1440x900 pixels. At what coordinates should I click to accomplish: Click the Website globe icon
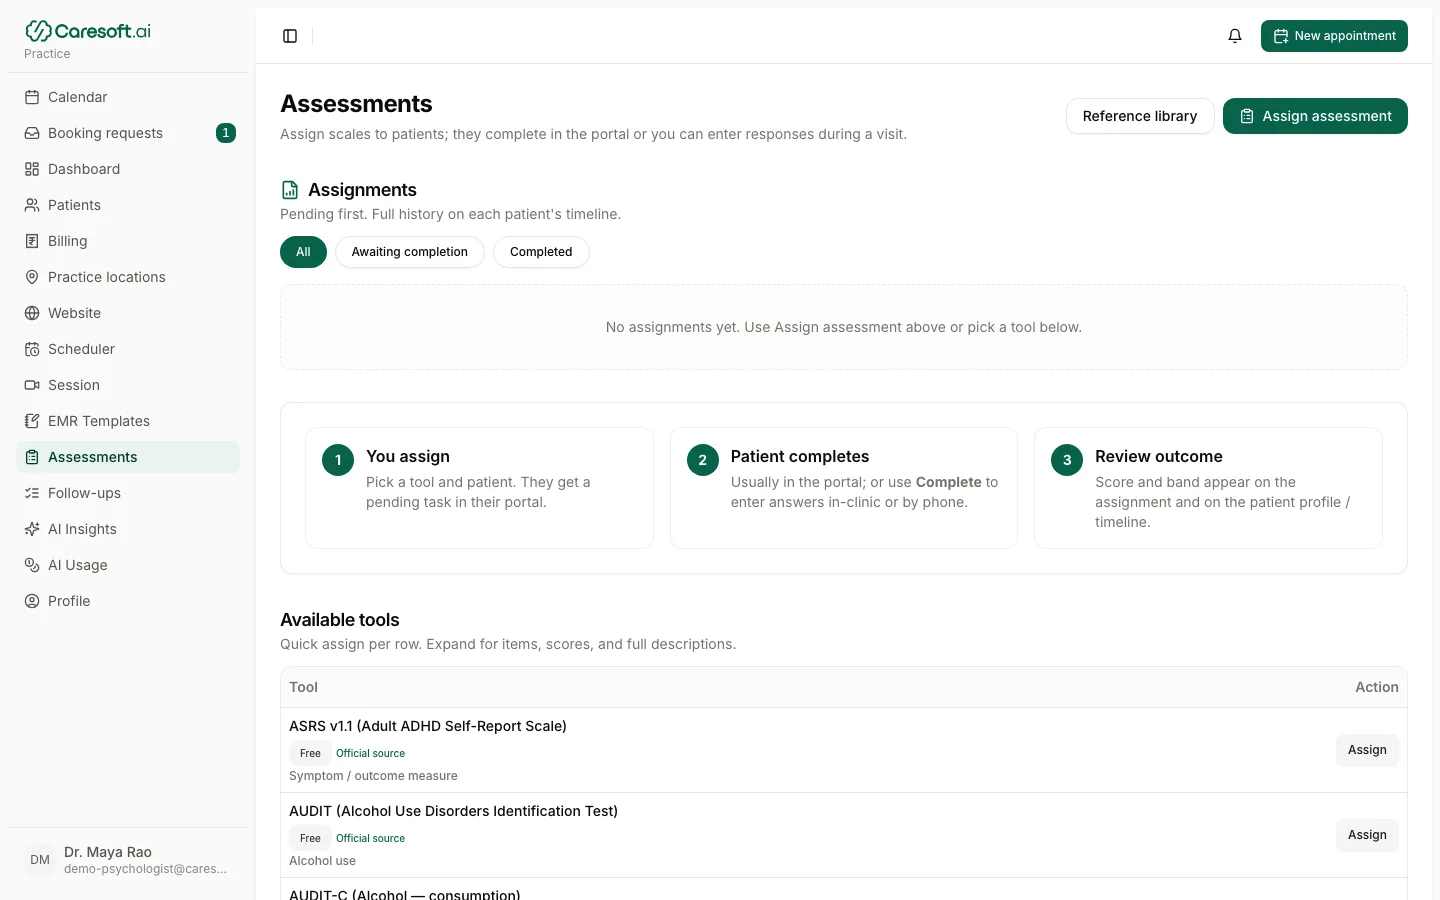pos(32,313)
